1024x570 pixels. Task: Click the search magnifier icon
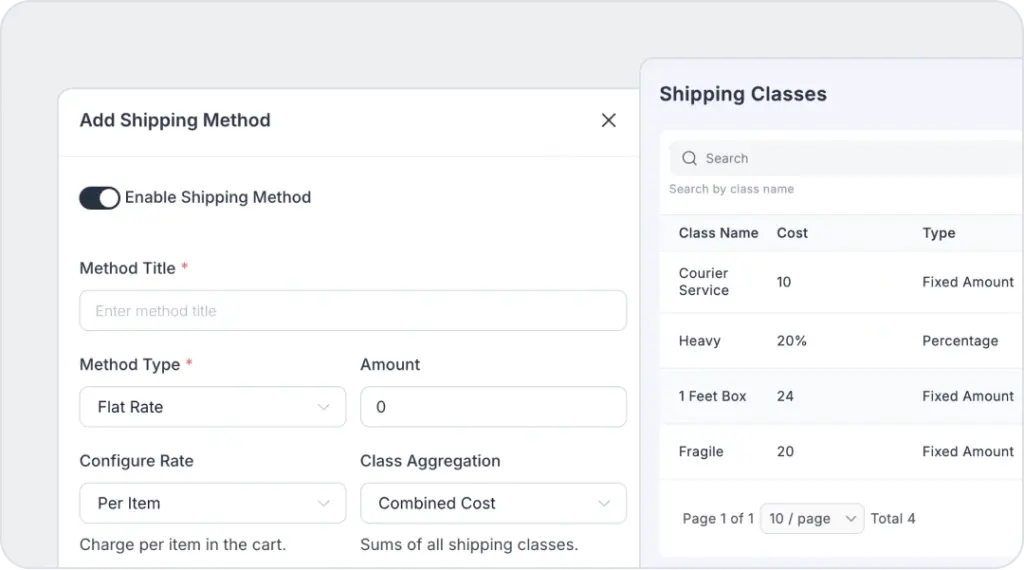point(689,158)
